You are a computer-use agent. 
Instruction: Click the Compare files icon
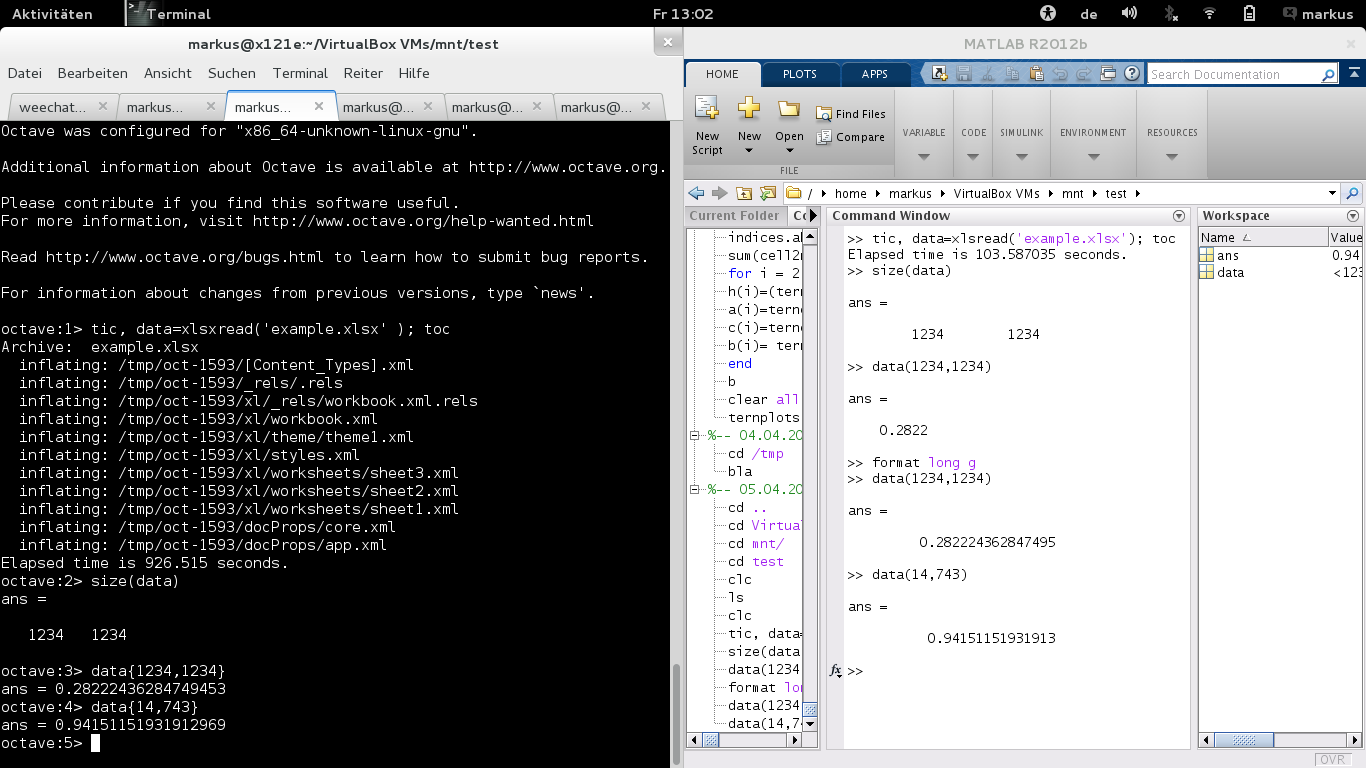(x=824, y=138)
